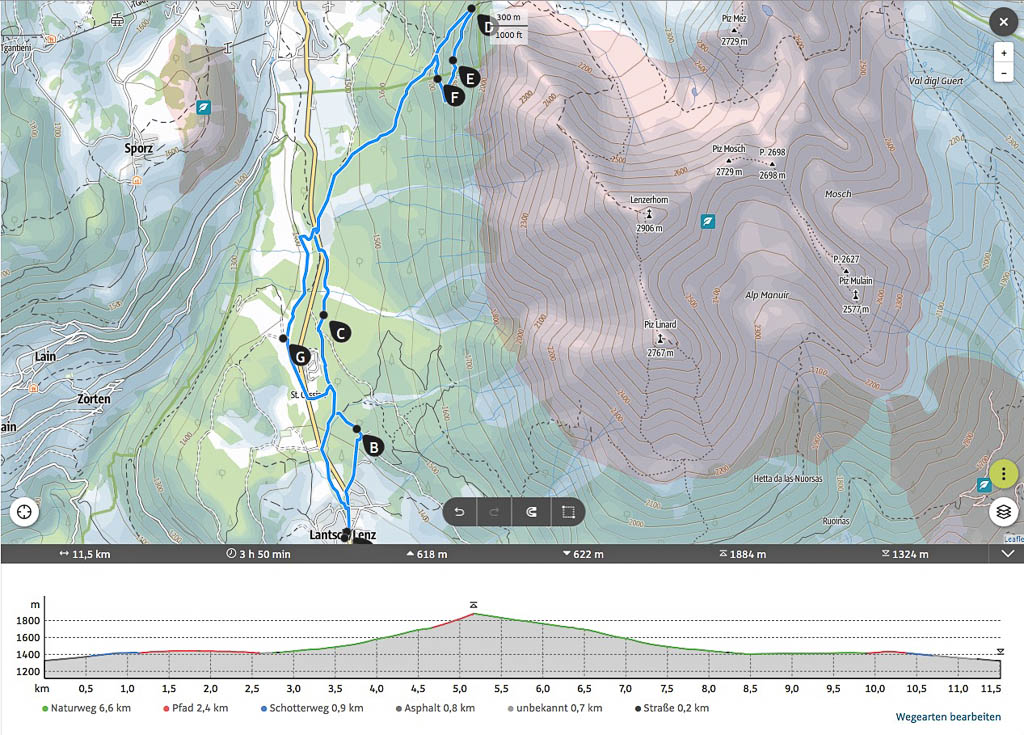Viewport: 1024px width, 735px height.
Task: Zoom in with the plus button
Action: [1004, 52]
